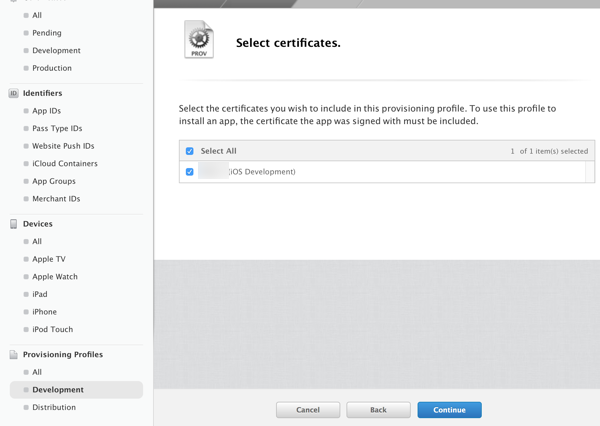Toggle the Select All checkbox
Image resolution: width=600 pixels, height=426 pixels.
[190, 151]
